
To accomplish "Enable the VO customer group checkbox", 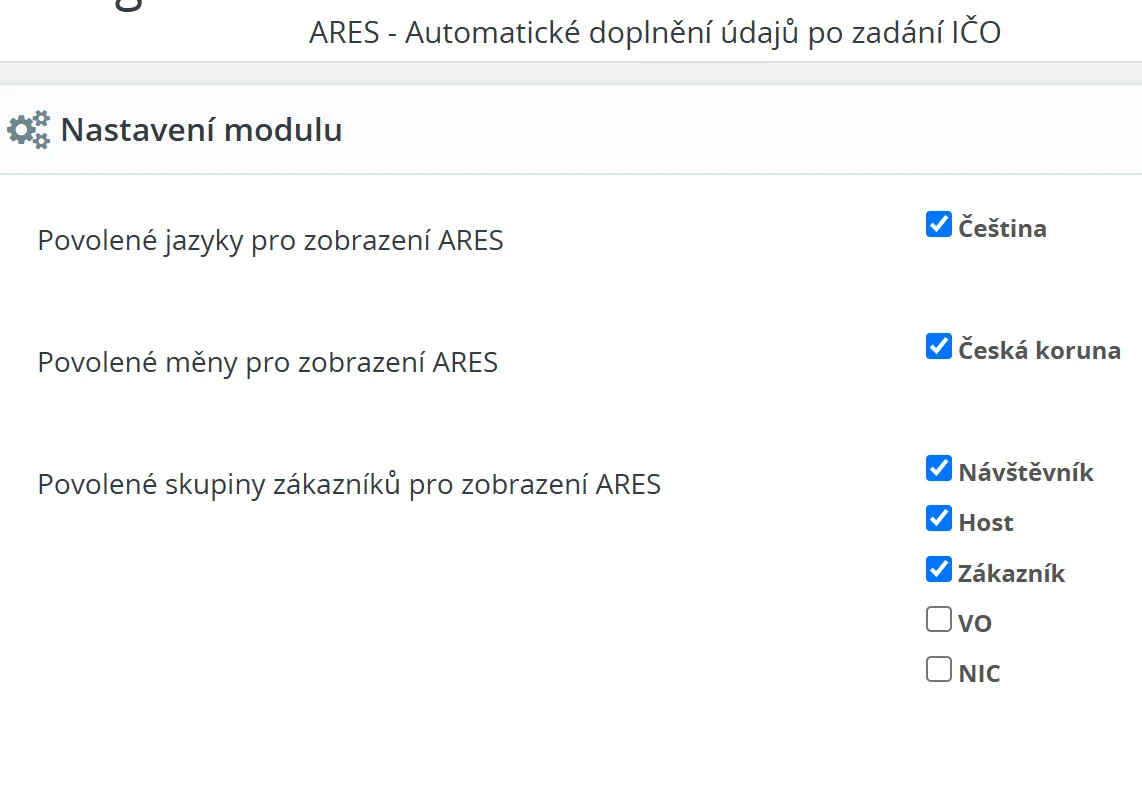I will 938,620.
